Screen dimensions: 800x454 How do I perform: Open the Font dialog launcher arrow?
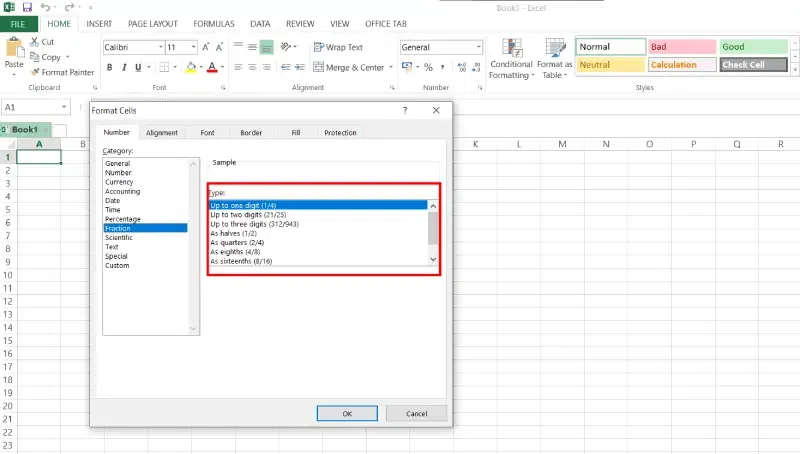[x=223, y=88]
